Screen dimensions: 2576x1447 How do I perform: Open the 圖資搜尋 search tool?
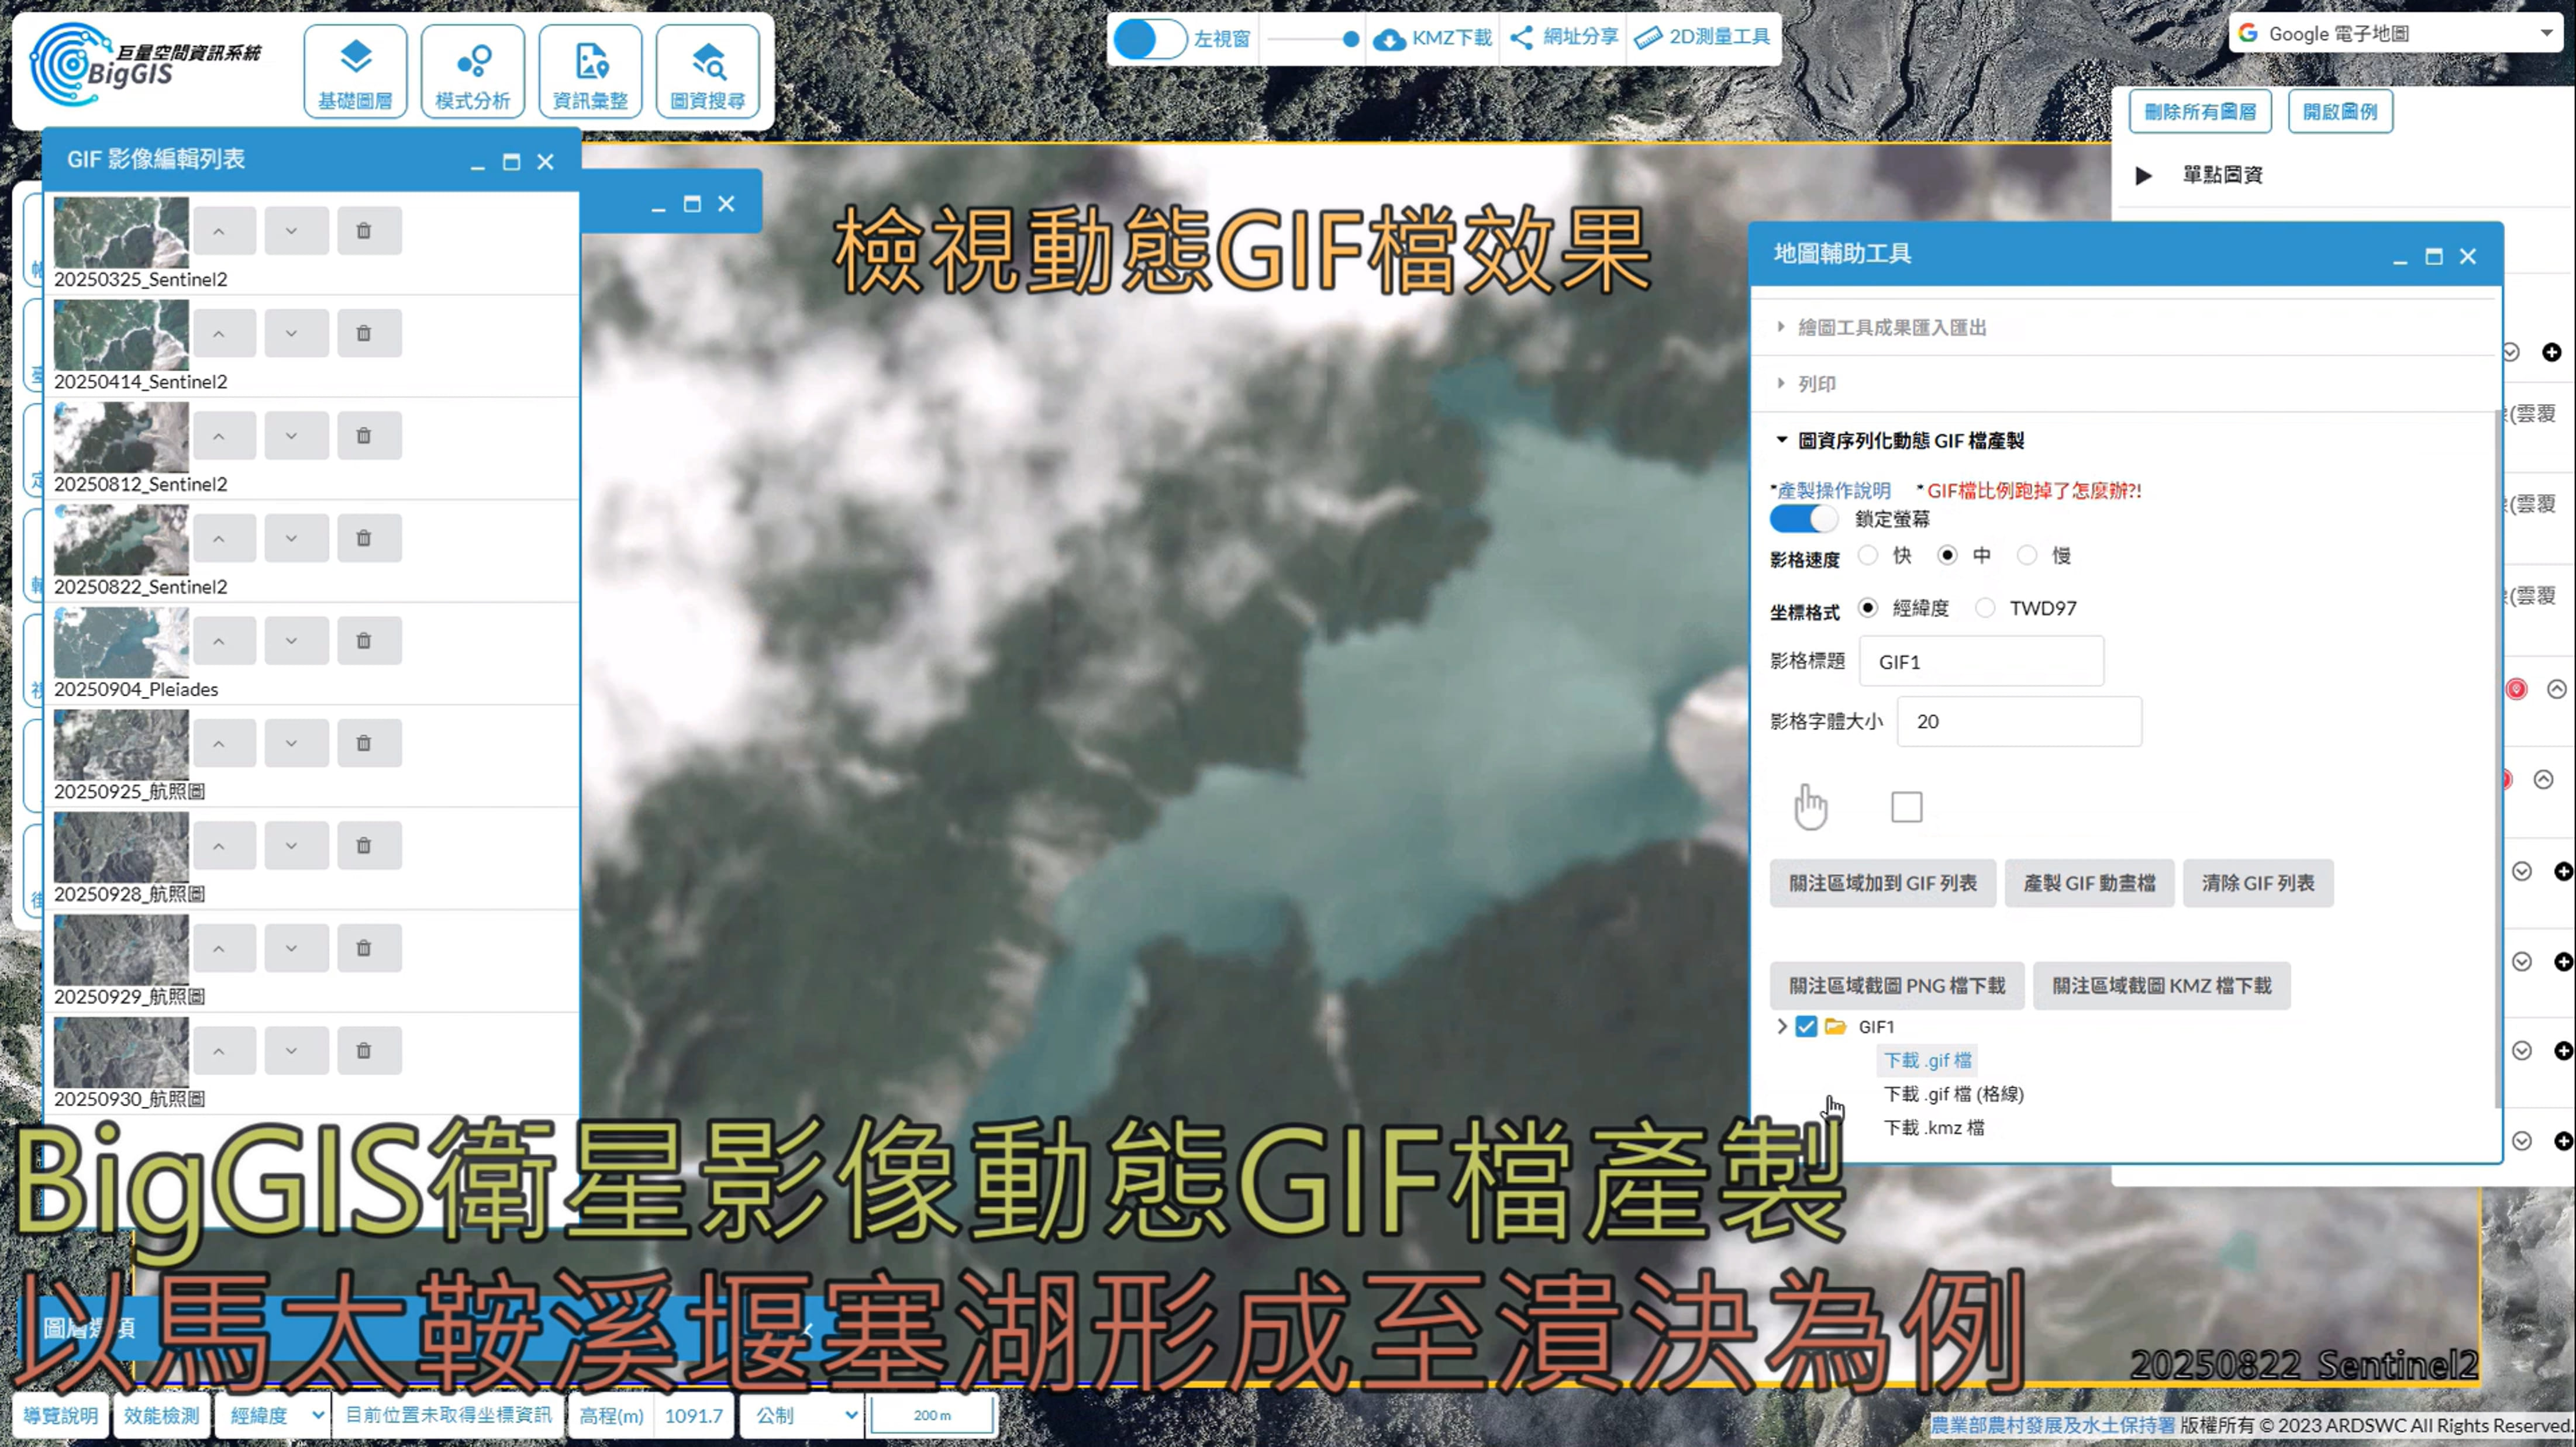point(707,72)
